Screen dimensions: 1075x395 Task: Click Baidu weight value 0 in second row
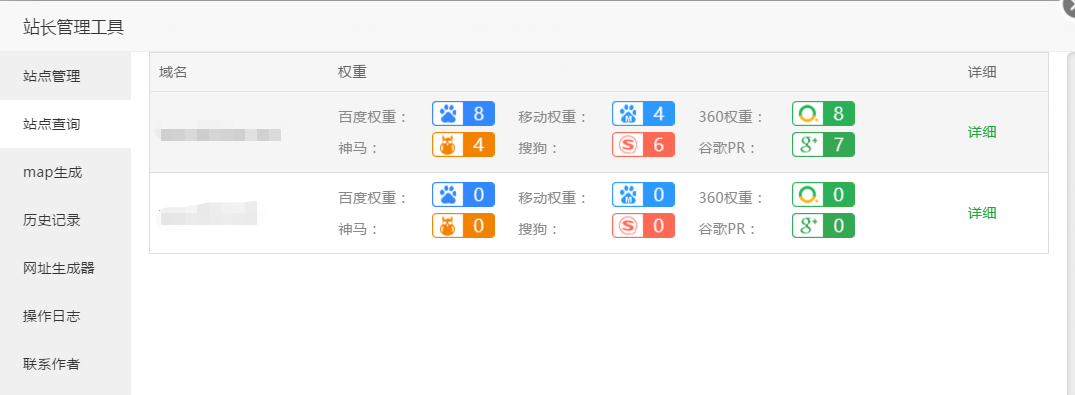479,195
